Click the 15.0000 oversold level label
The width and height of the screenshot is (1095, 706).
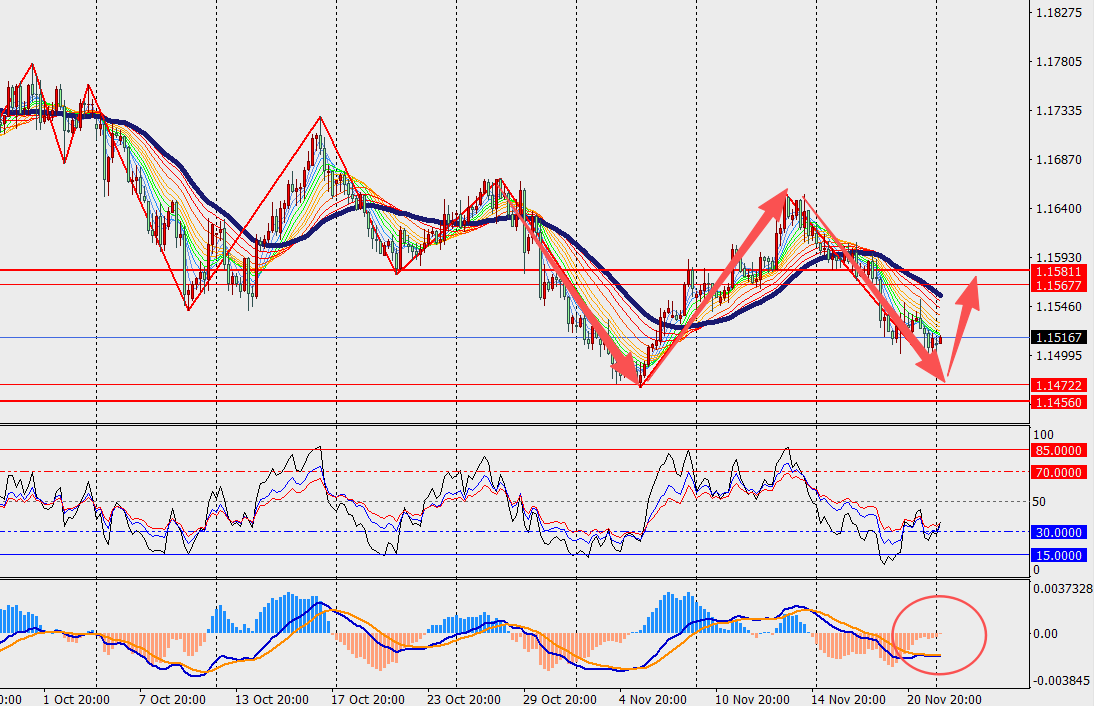click(x=1058, y=555)
